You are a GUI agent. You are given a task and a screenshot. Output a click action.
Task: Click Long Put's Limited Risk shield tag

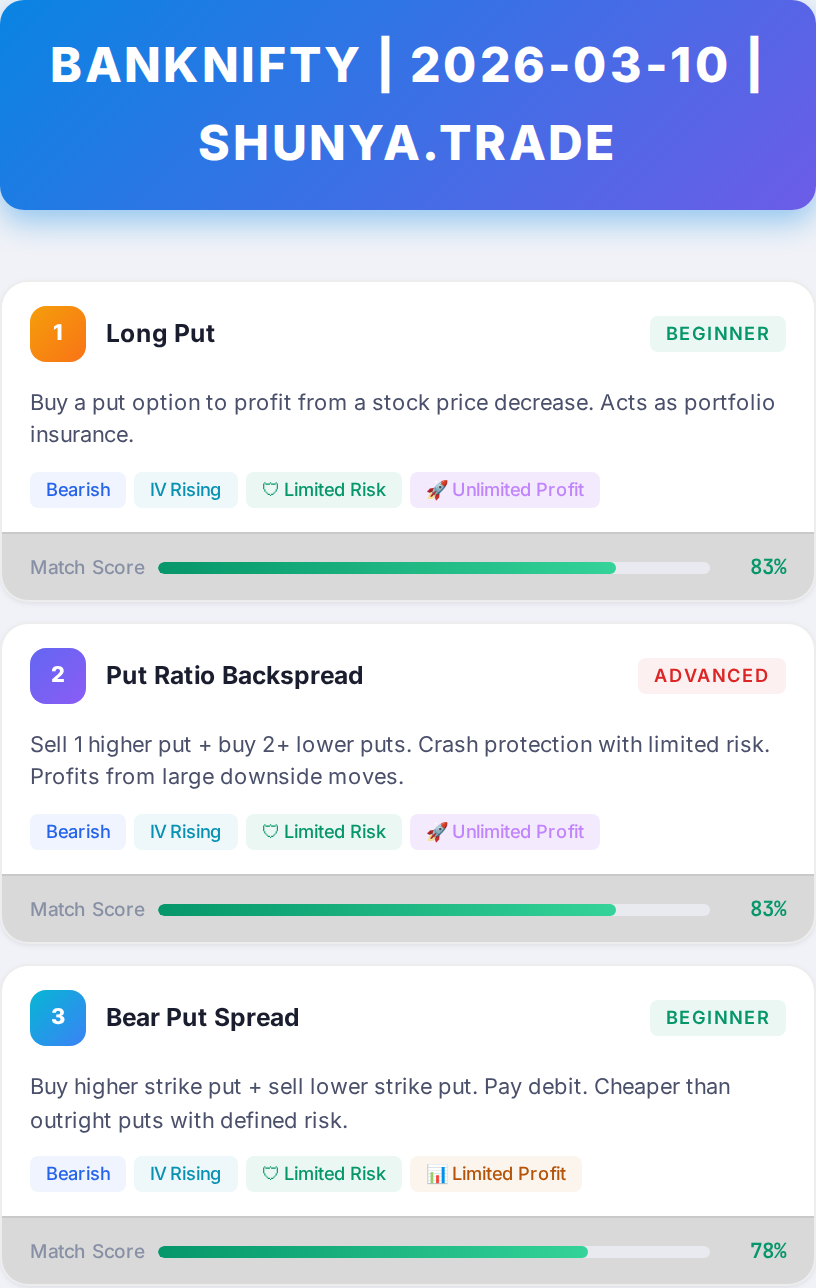click(324, 490)
